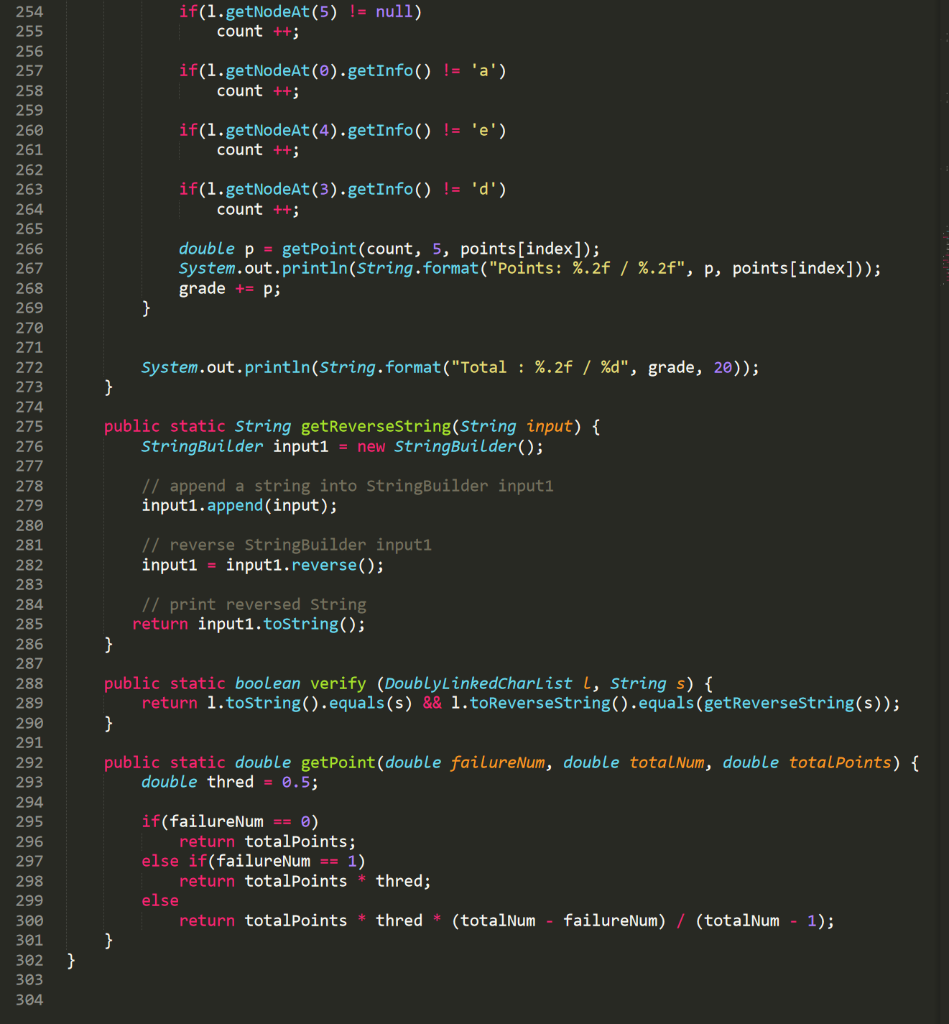The height and width of the screenshot is (1024, 949).
Task: Click the DoublyLinkedCharList parameter type
Action: tap(478, 683)
